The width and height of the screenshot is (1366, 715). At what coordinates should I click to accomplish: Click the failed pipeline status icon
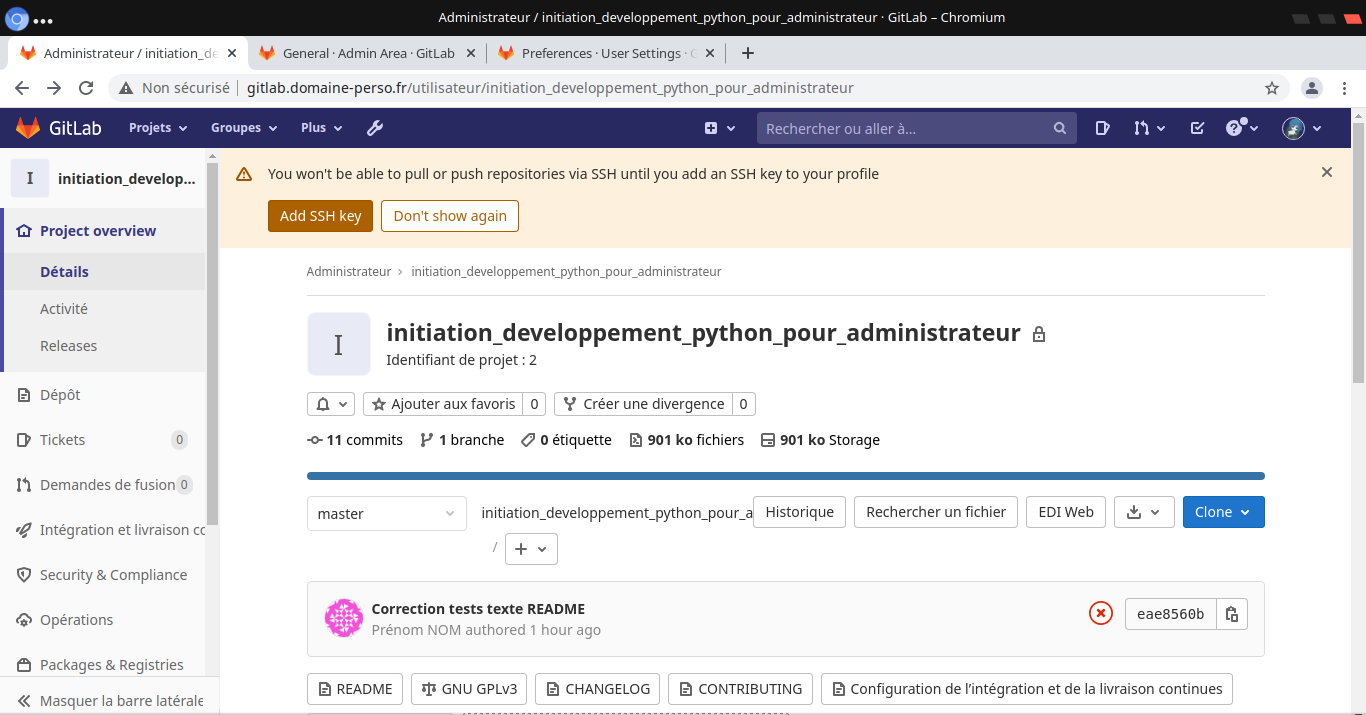[x=1100, y=614]
